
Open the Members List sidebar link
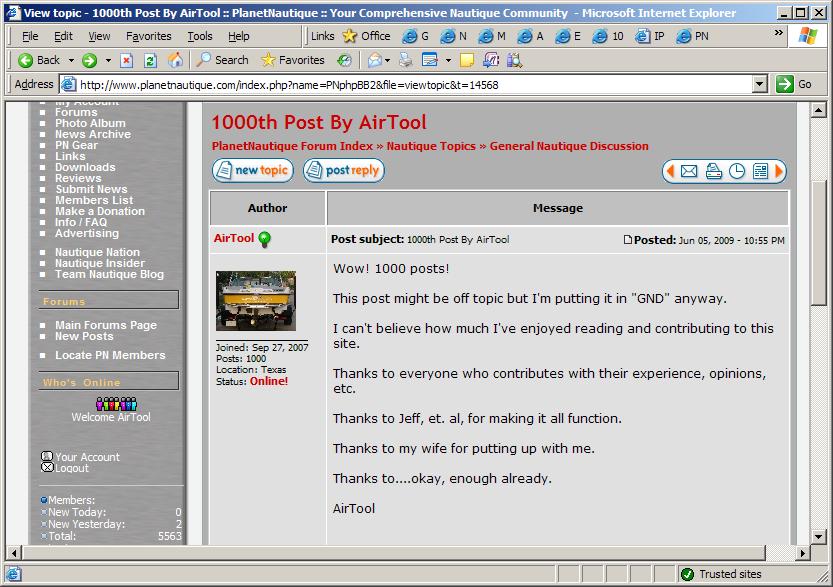coord(94,200)
